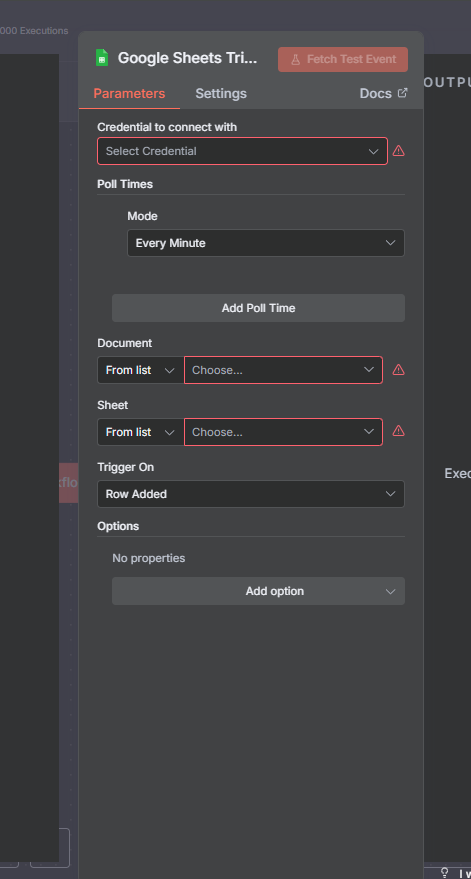471x879 pixels.
Task: Click the Google Sheets Tri... node title
Action: [188, 58]
